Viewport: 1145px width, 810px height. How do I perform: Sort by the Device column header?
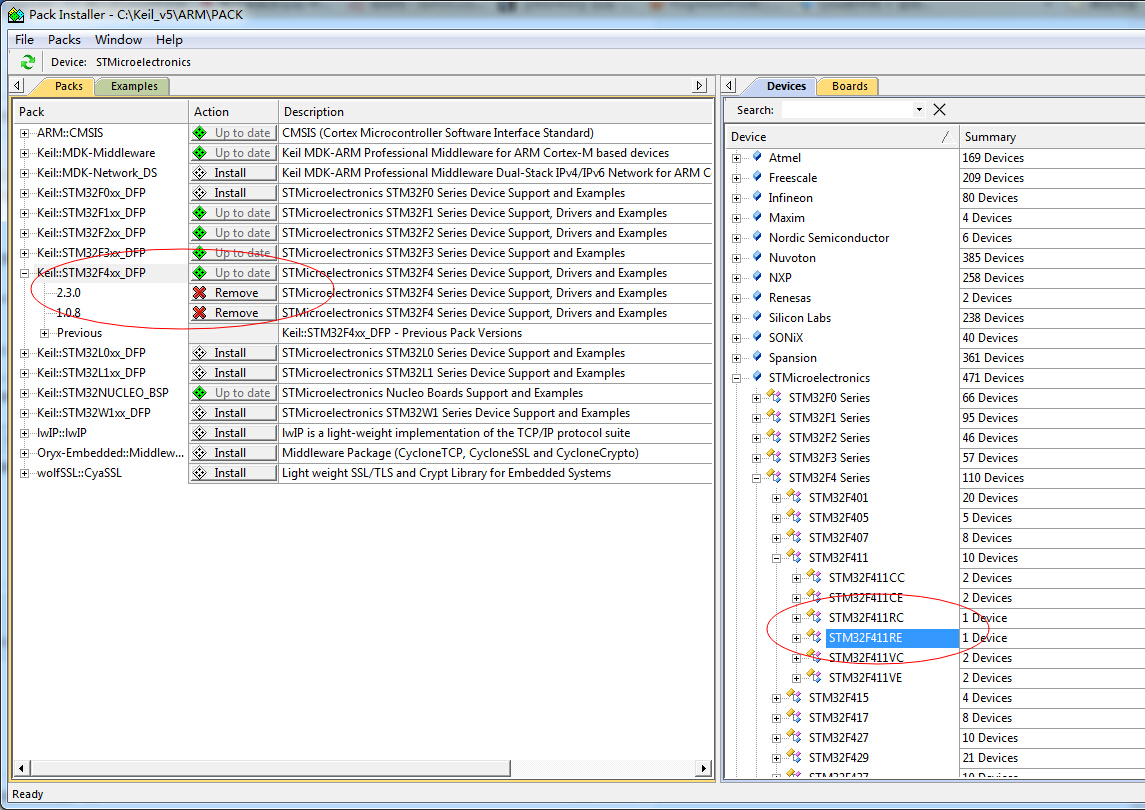(x=842, y=137)
